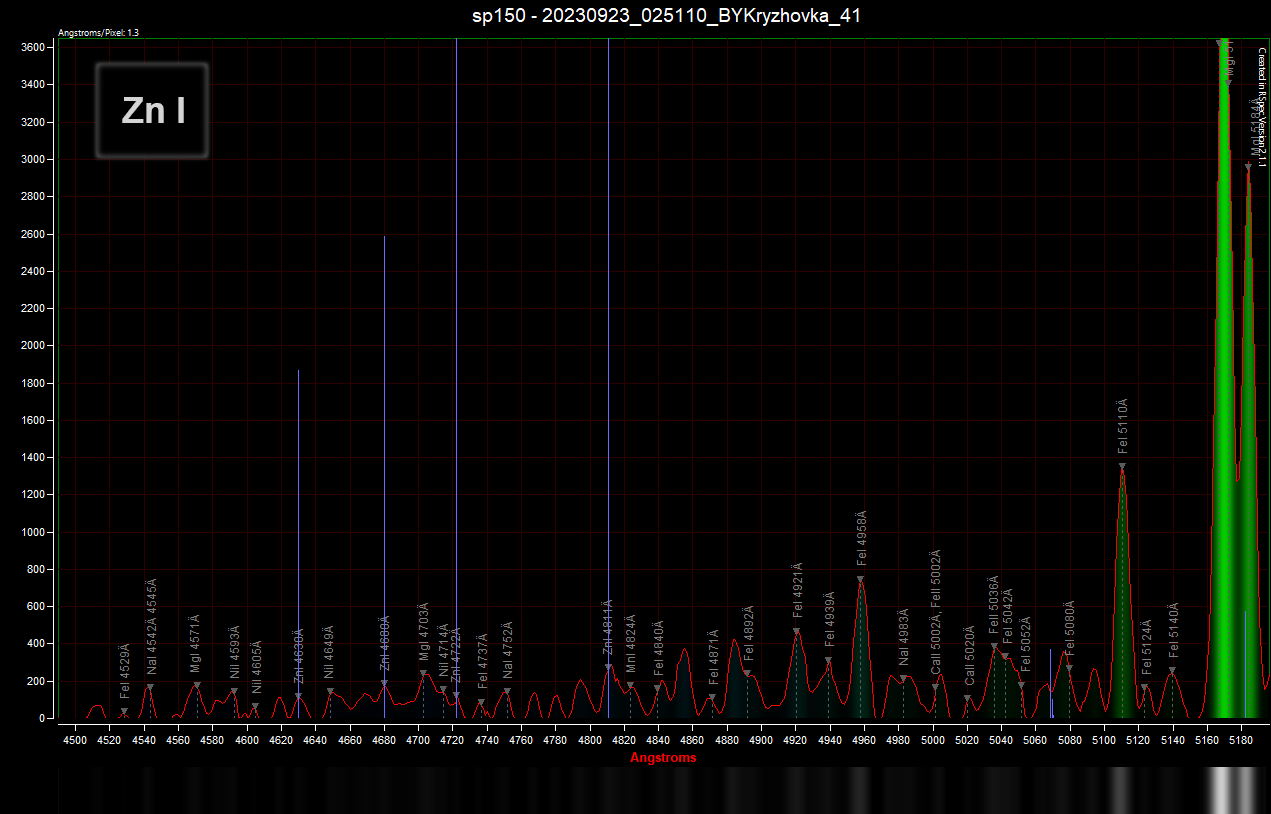The height and width of the screenshot is (814, 1271).
Task: Click the FeI 5080Å peak label
Action: pyautogui.click(x=1069, y=628)
